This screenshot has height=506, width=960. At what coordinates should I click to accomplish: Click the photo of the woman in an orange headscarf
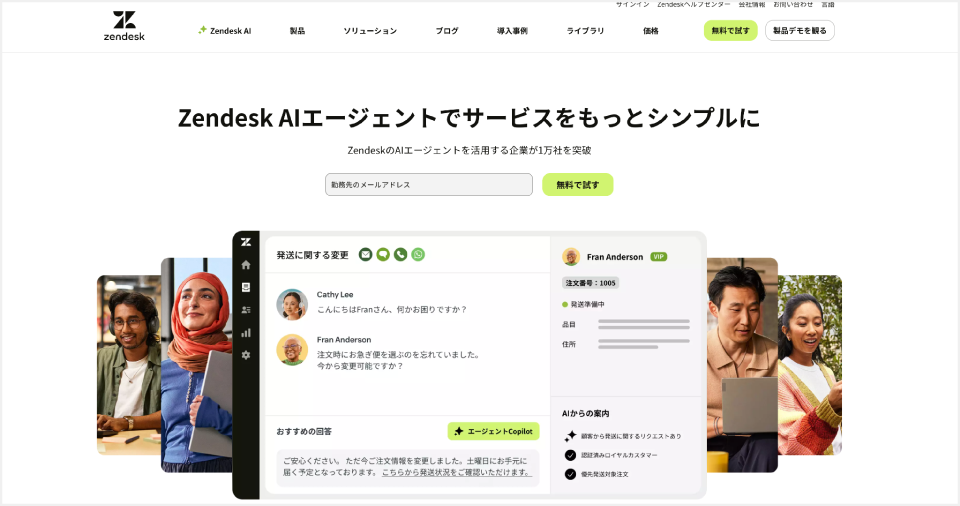[x=197, y=365]
